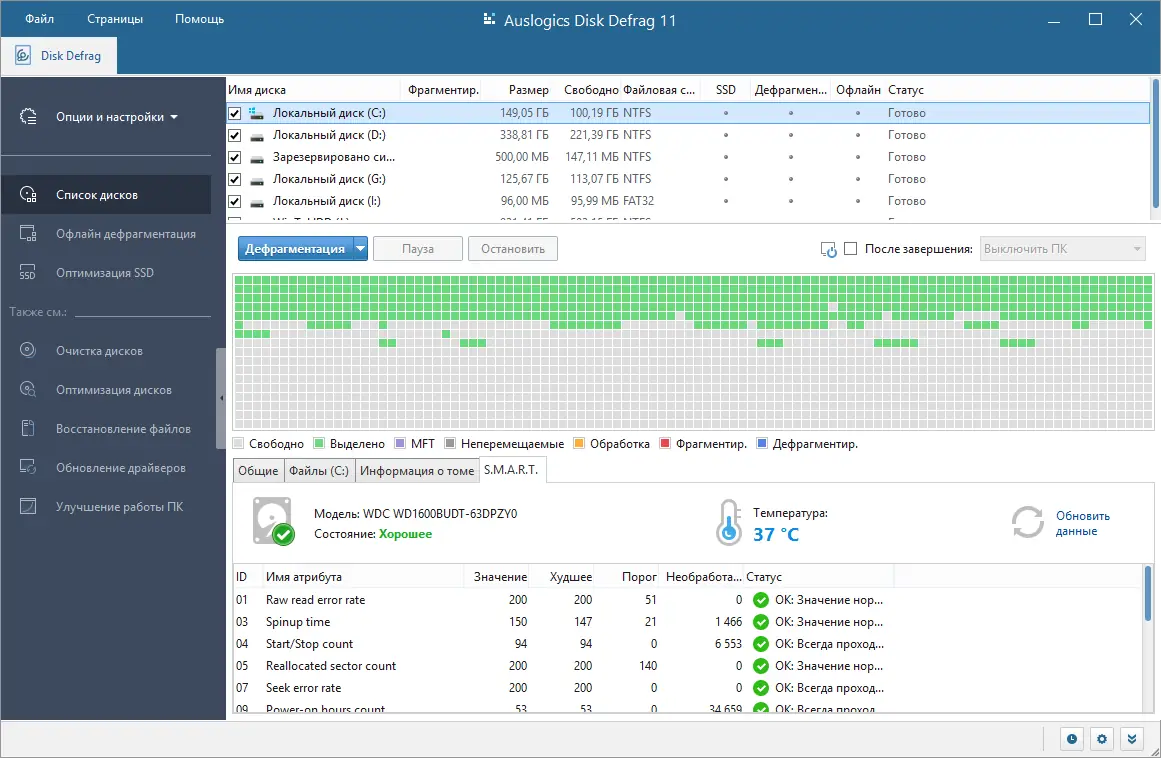Click the Улучшение работы ПК icon
This screenshot has width=1161, height=758.
pyautogui.click(x=27, y=506)
